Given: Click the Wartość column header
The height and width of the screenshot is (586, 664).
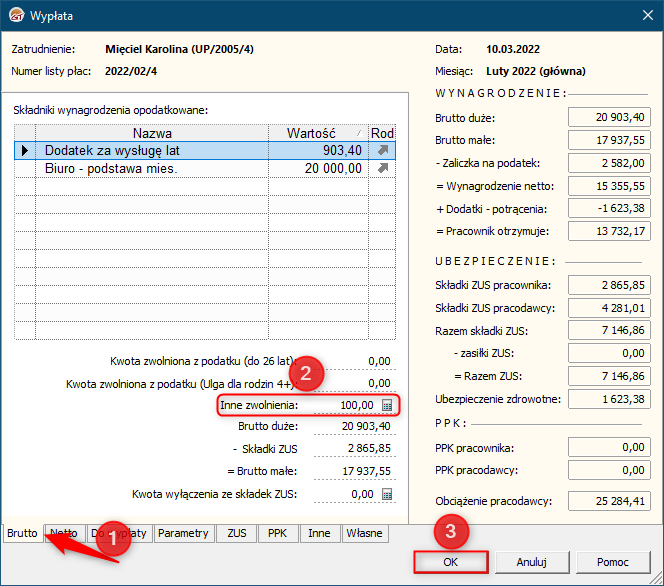Looking at the screenshot, I should 317,133.
